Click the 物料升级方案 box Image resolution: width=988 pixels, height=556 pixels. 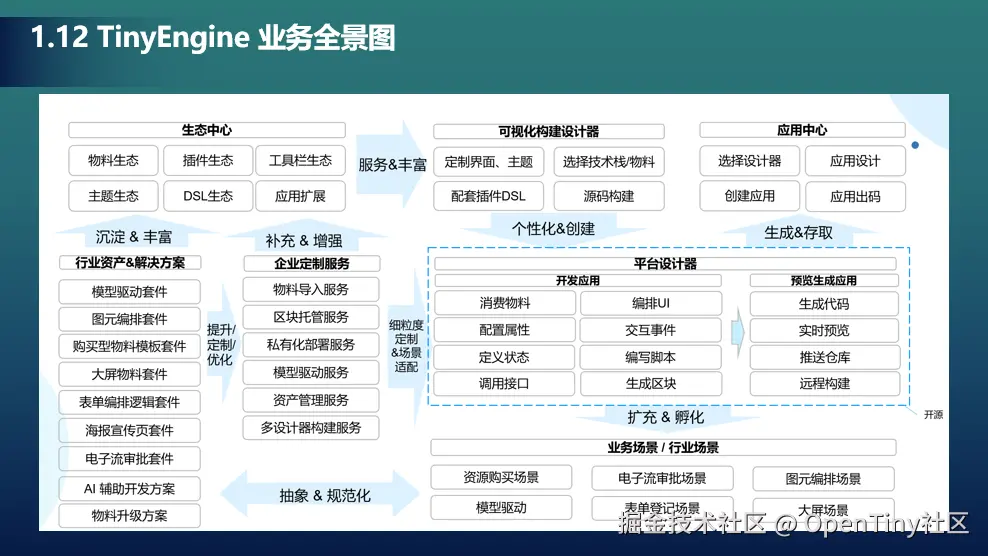point(130,516)
